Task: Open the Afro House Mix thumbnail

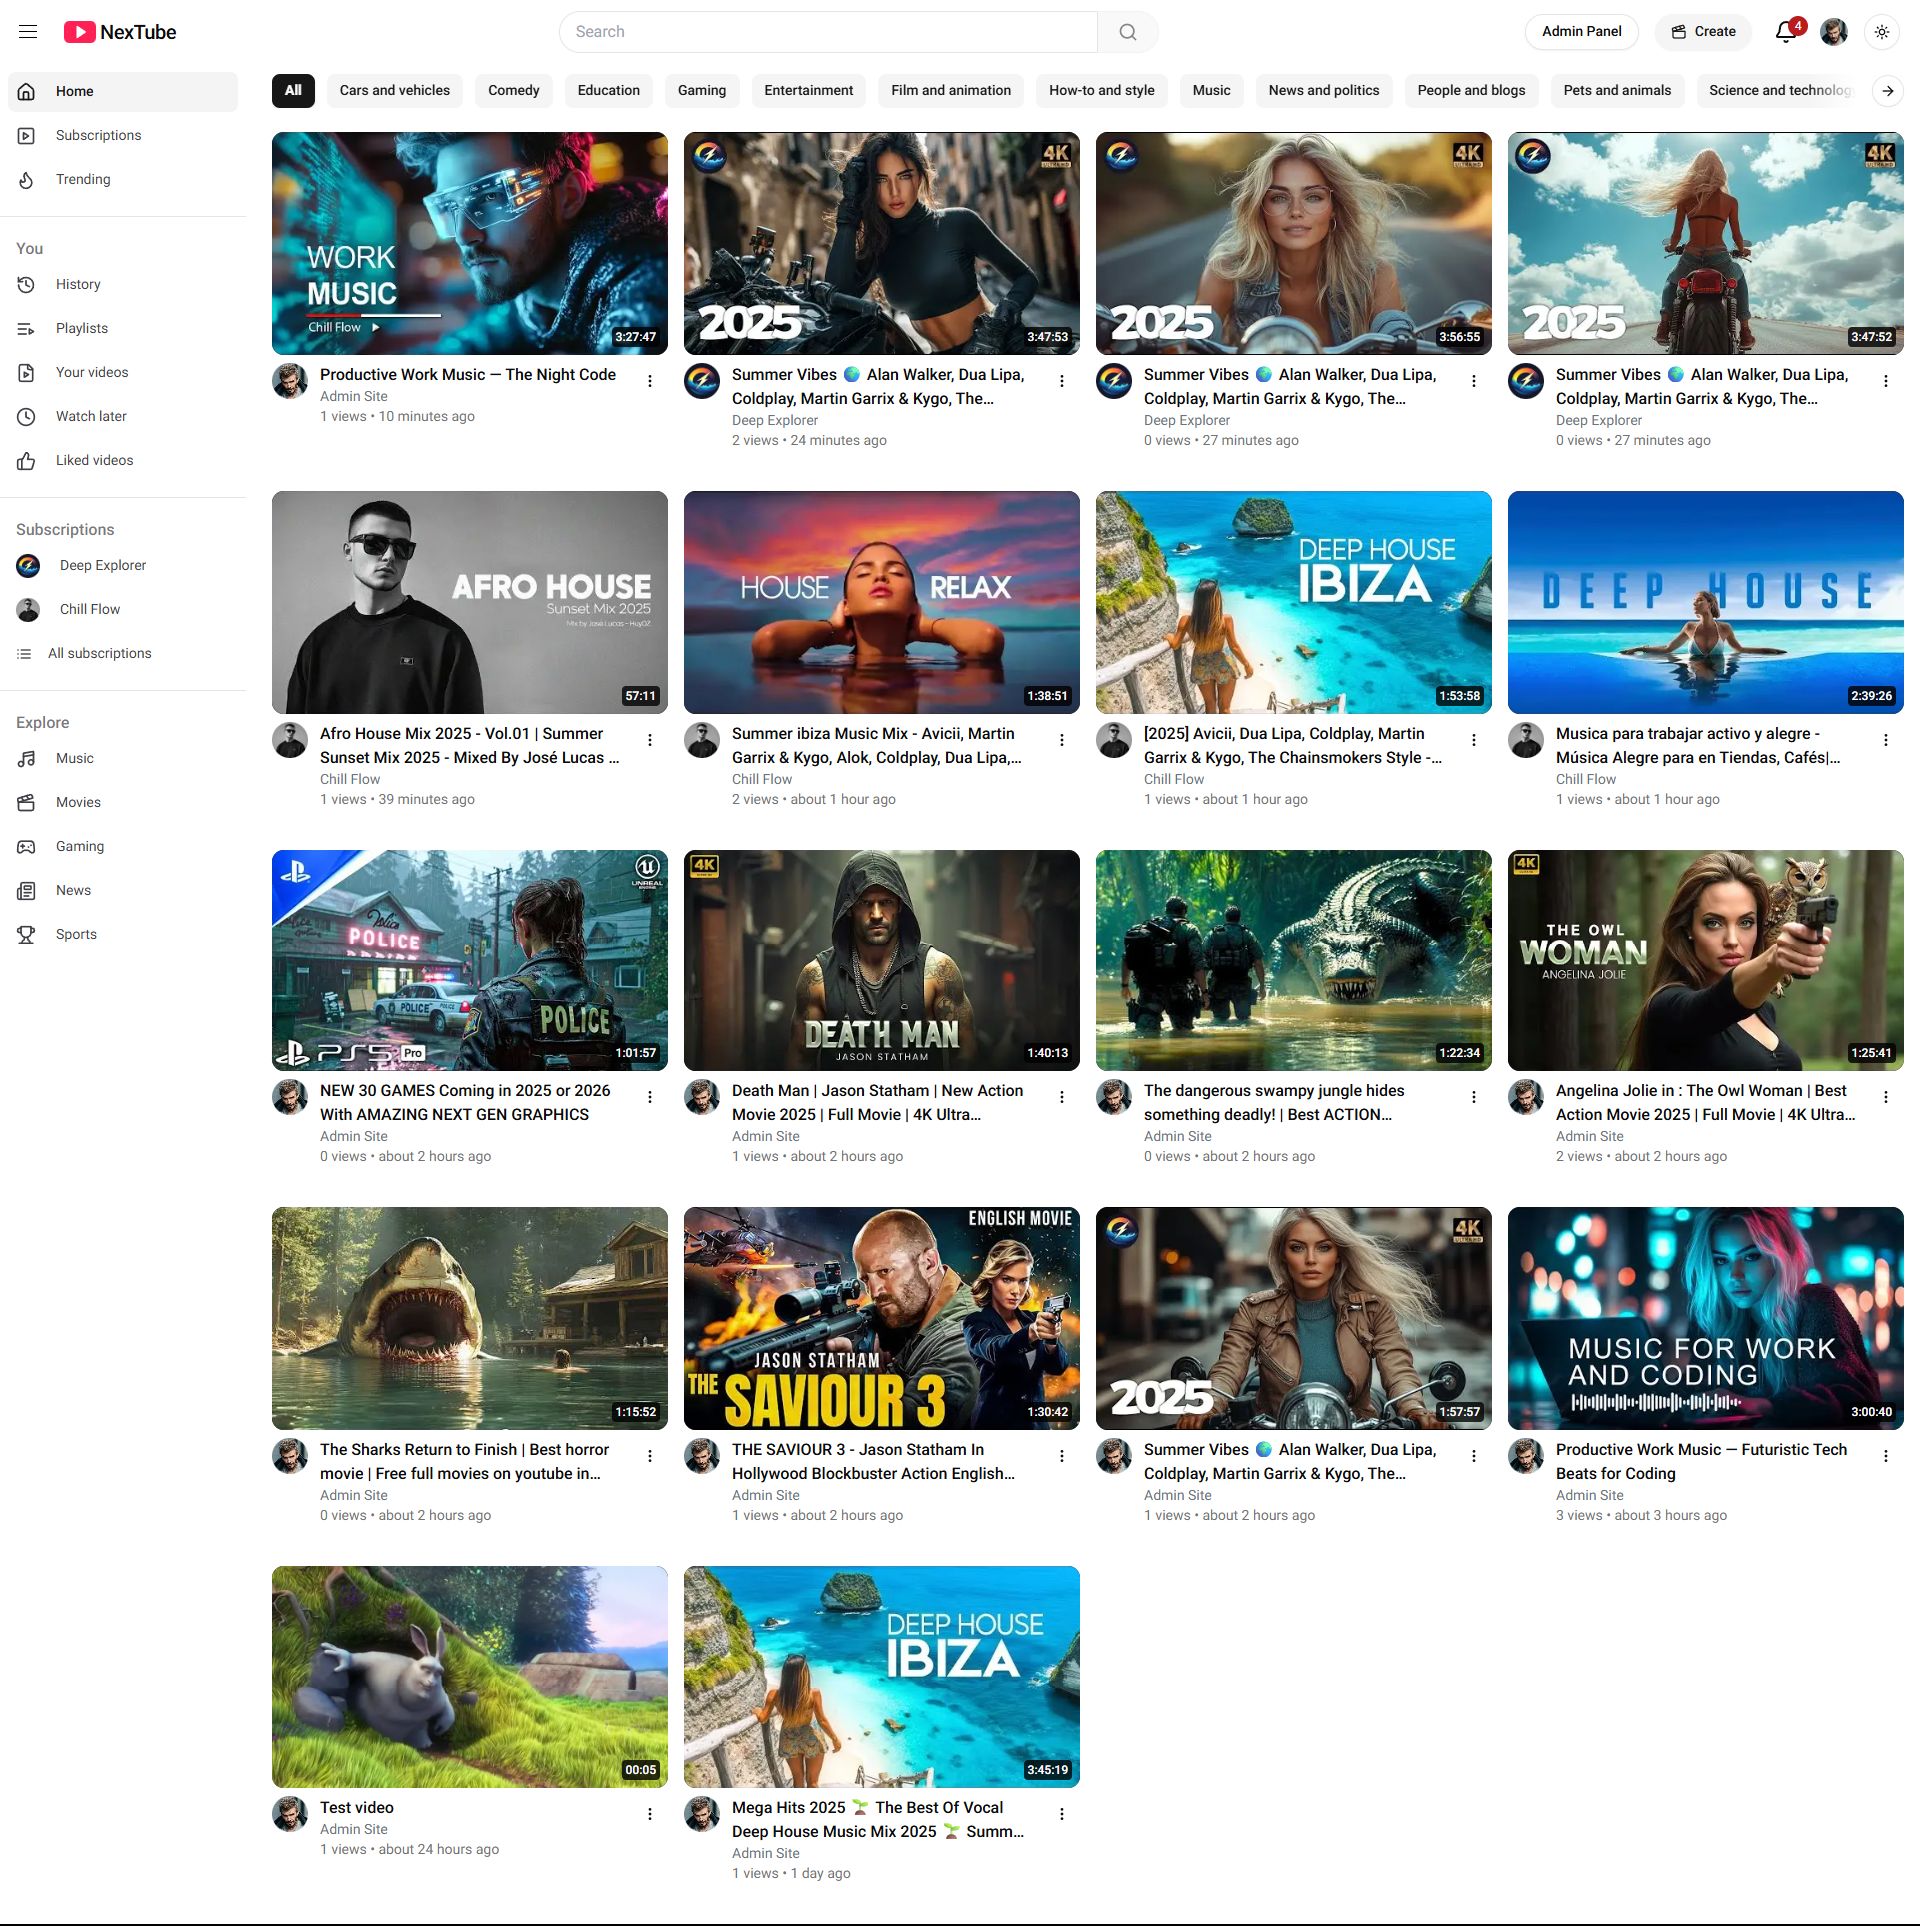Action: [469, 602]
